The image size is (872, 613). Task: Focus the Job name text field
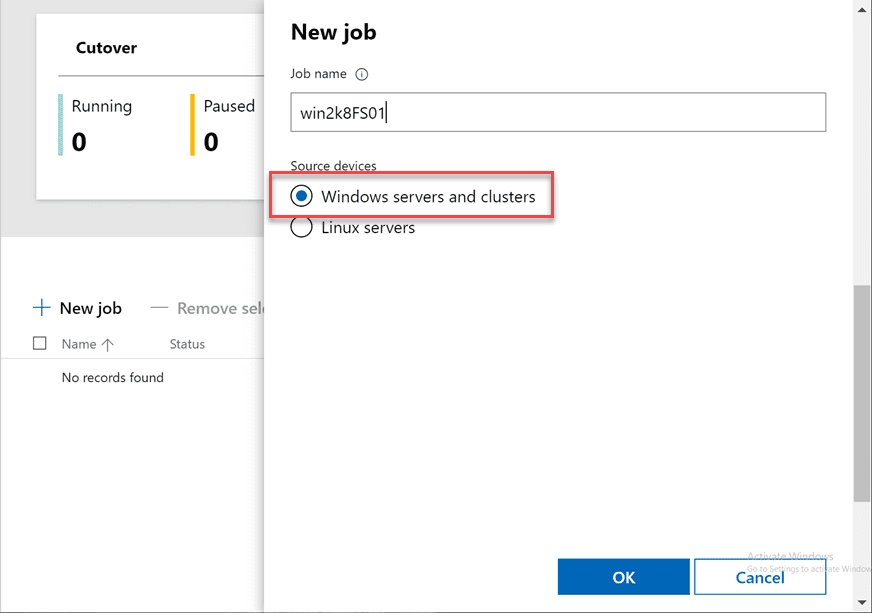point(558,113)
